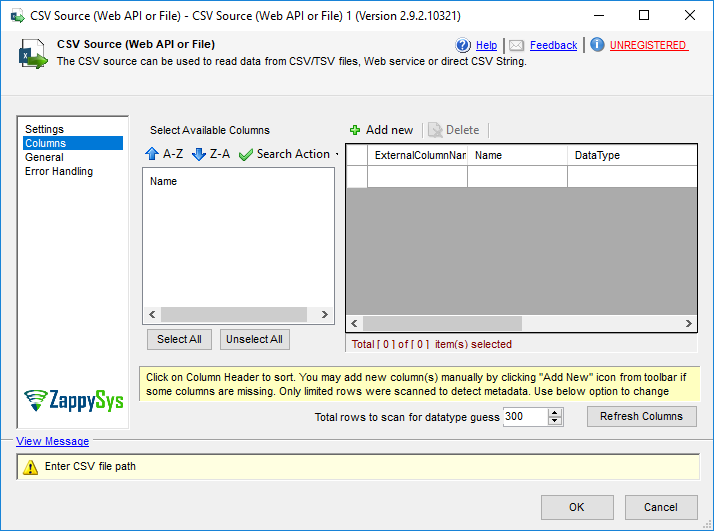Click the Search Action toolbar label
This screenshot has height=531, width=714.
click(293, 154)
